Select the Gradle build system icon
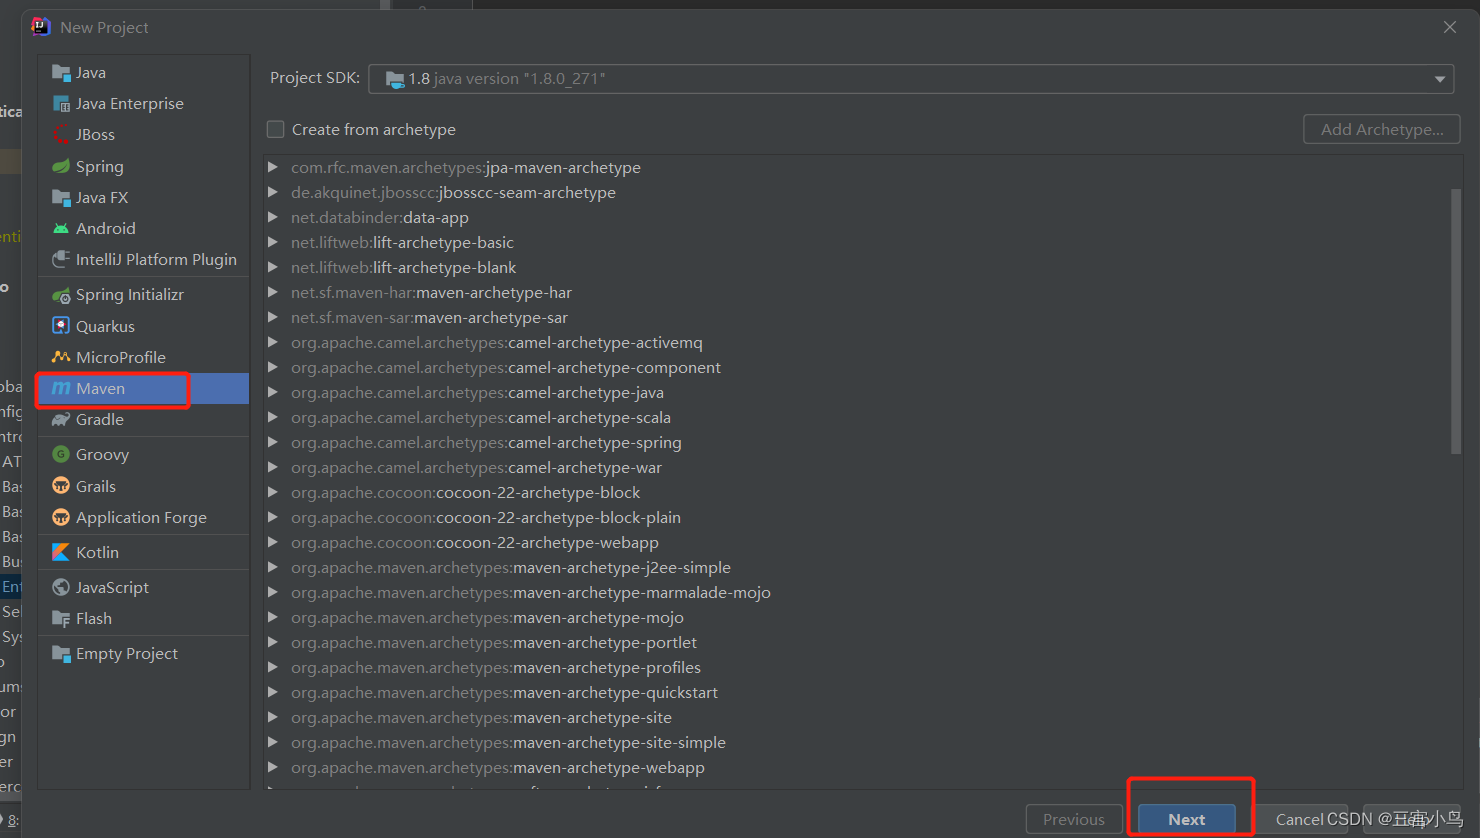This screenshot has height=838, width=1480. click(x=99, y=419)
